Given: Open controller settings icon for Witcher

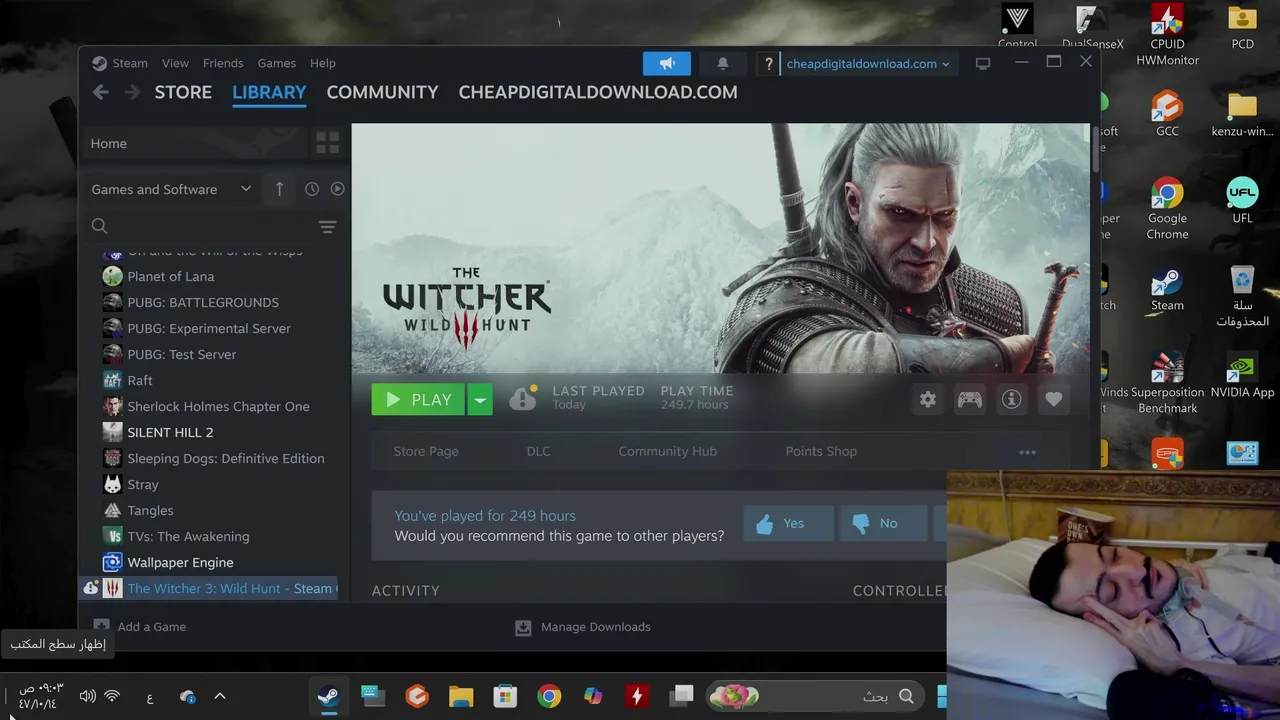Looking at the screenshot, I should (x=969, y=399).
